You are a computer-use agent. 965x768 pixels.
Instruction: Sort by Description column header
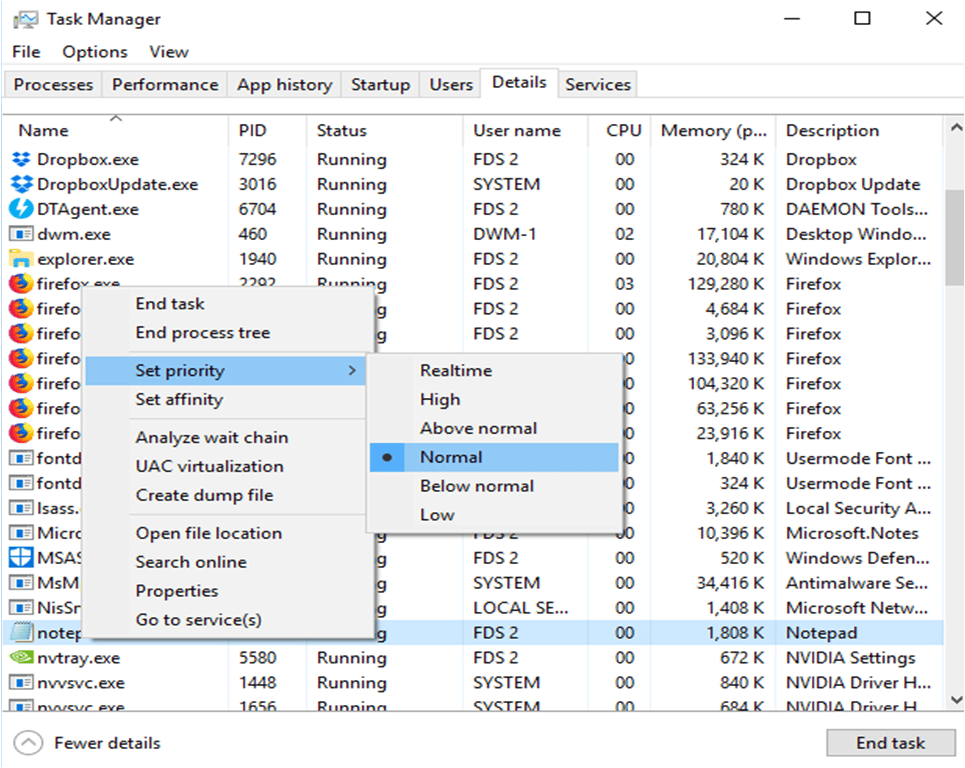click(x=859, y=130)
